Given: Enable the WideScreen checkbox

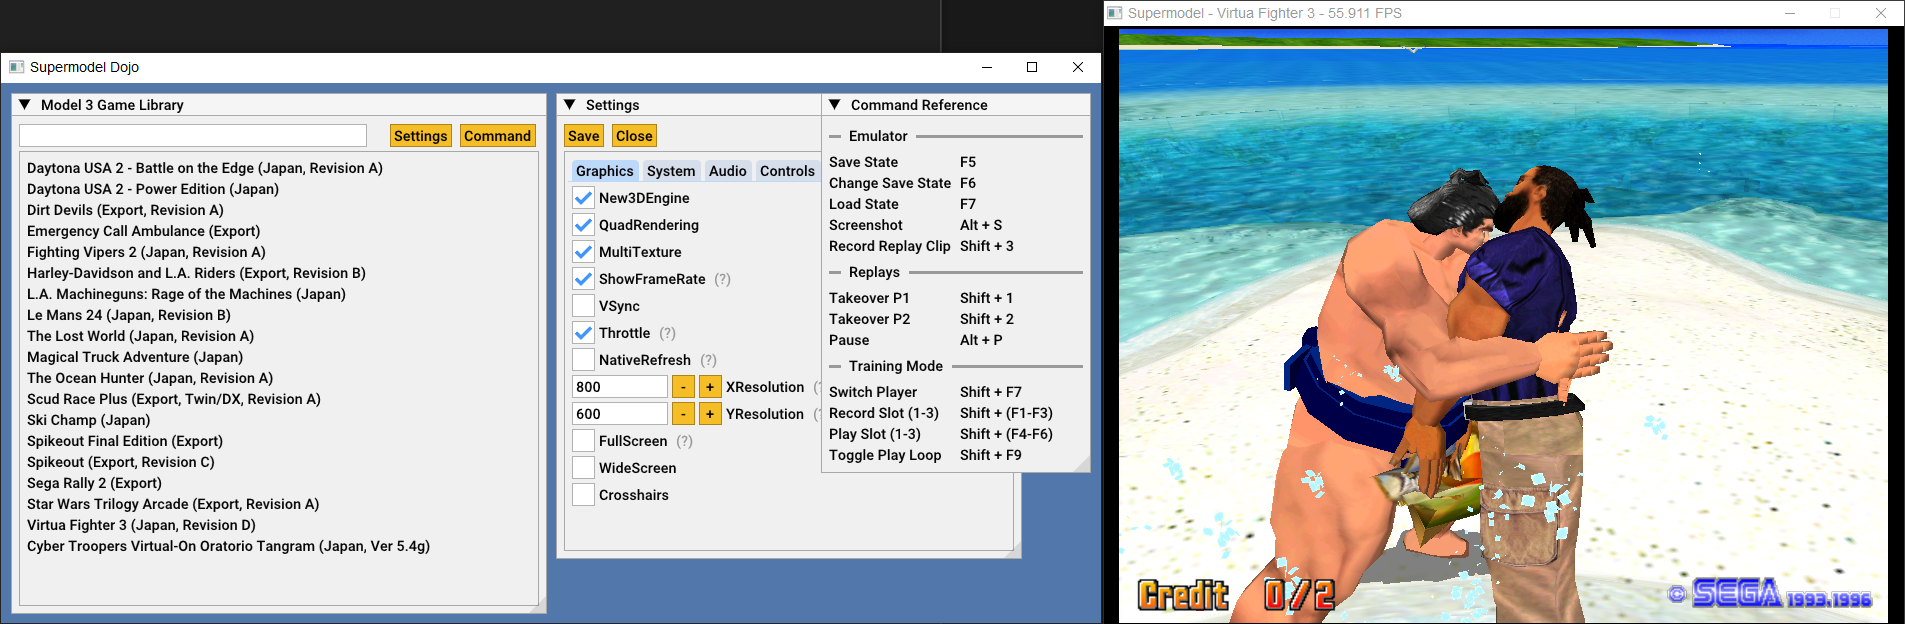Looking at the screenshot, I should pos(584,468).
